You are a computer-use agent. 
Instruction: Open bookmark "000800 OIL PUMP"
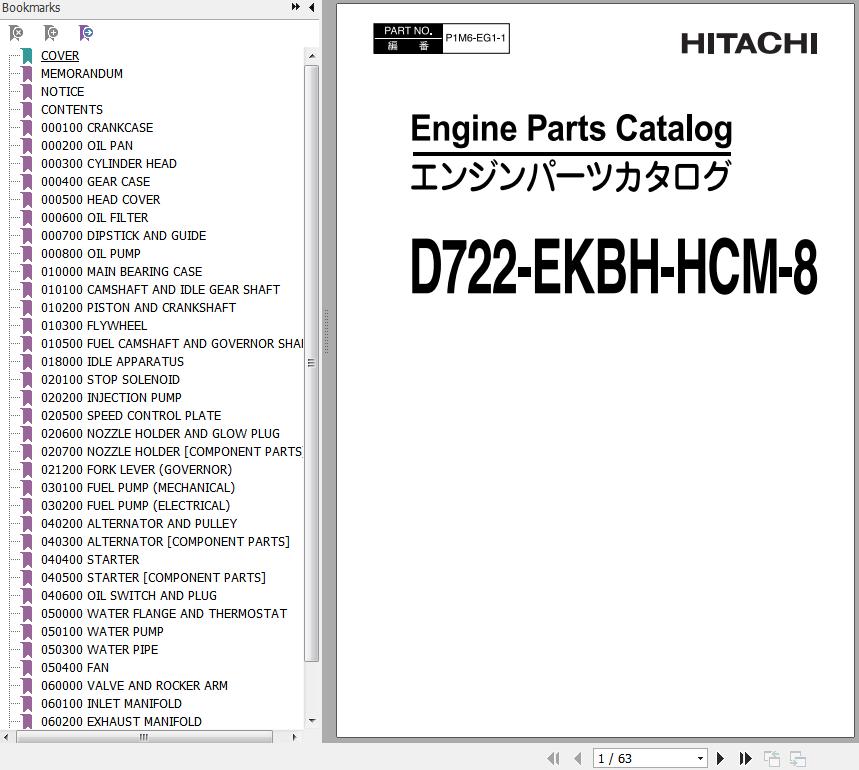(90, 254)
